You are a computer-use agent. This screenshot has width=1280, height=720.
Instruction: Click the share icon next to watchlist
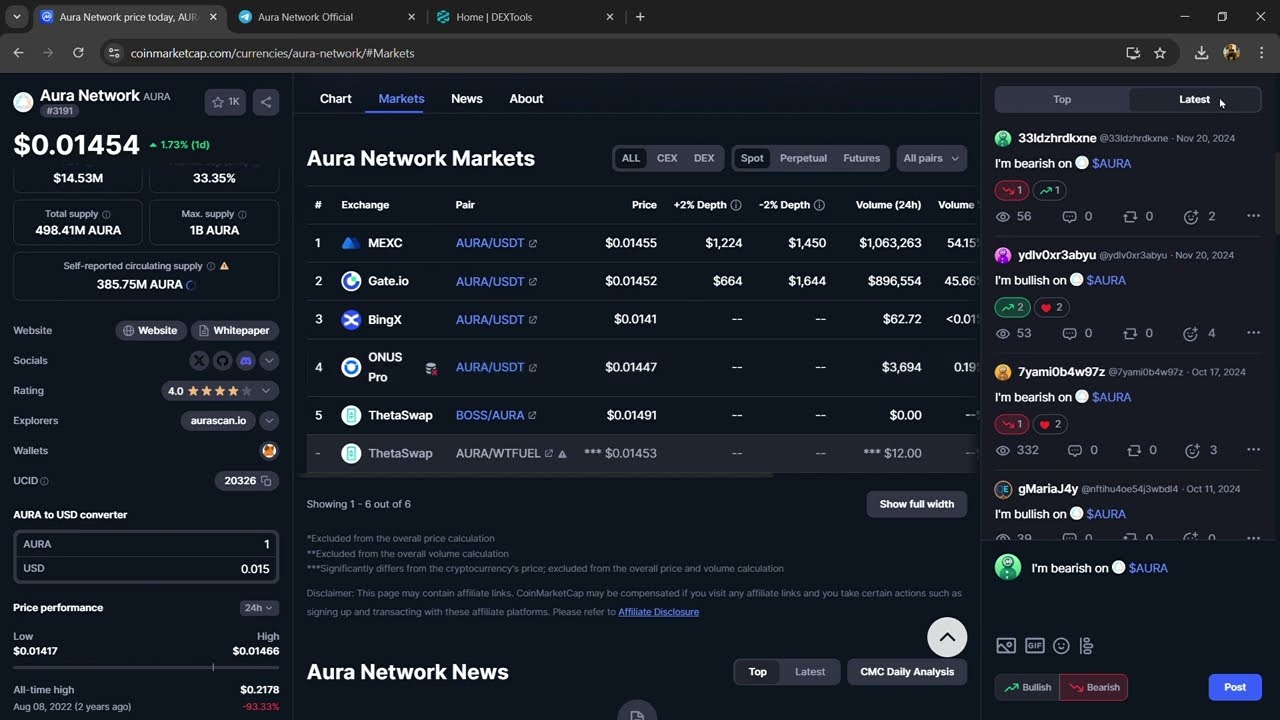point(266,102)
